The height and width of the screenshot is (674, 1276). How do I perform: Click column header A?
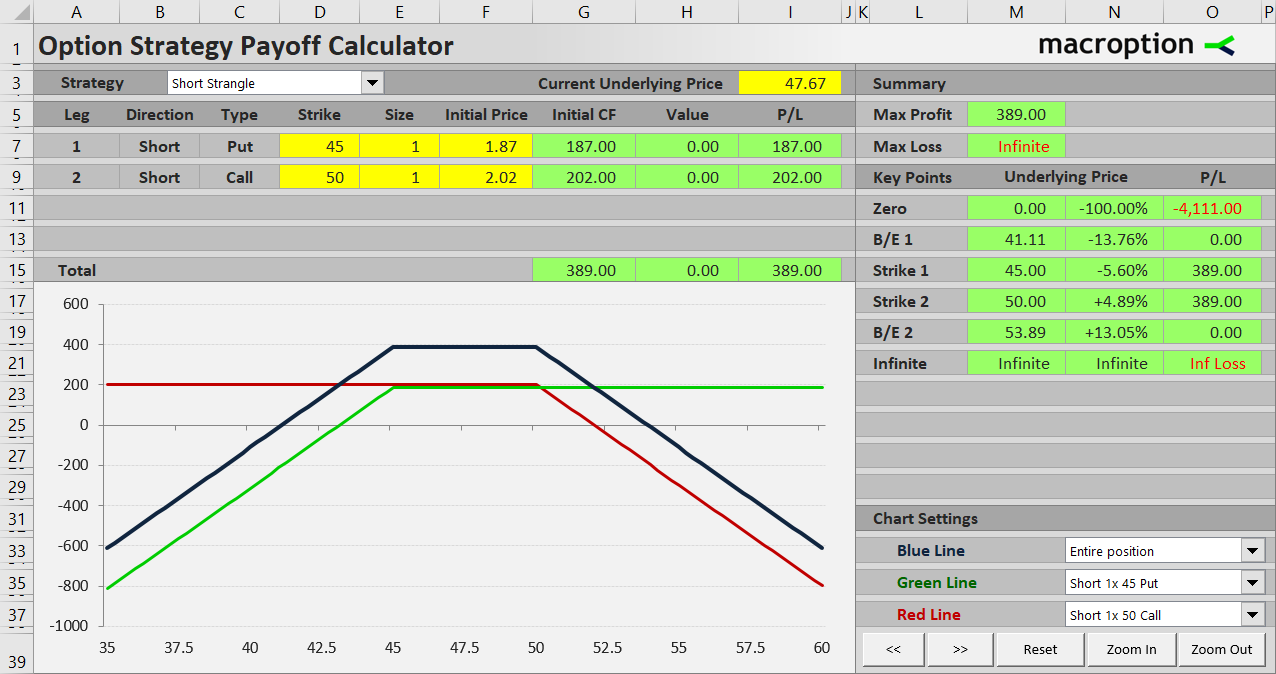77,11
